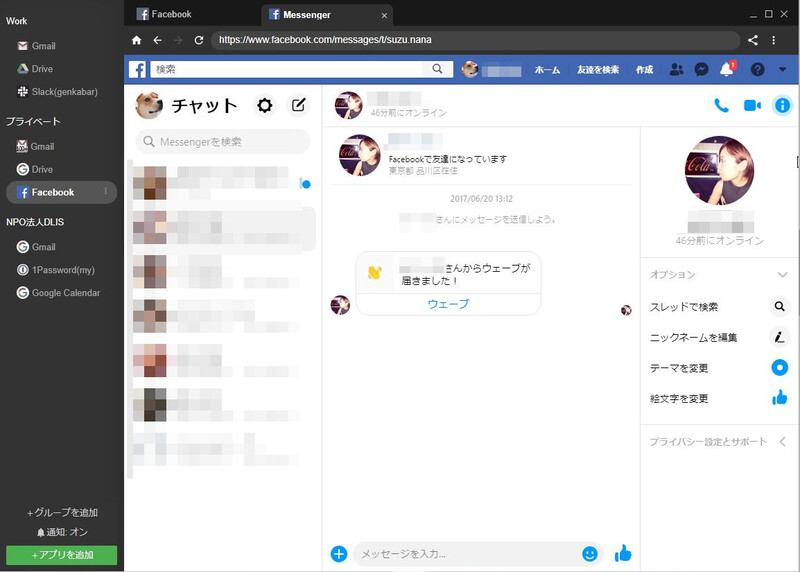Image resolution: width=800 pixels, height=572 pixels.
Task: Open first conversation with unread blue dot
Action: point(223,182)
